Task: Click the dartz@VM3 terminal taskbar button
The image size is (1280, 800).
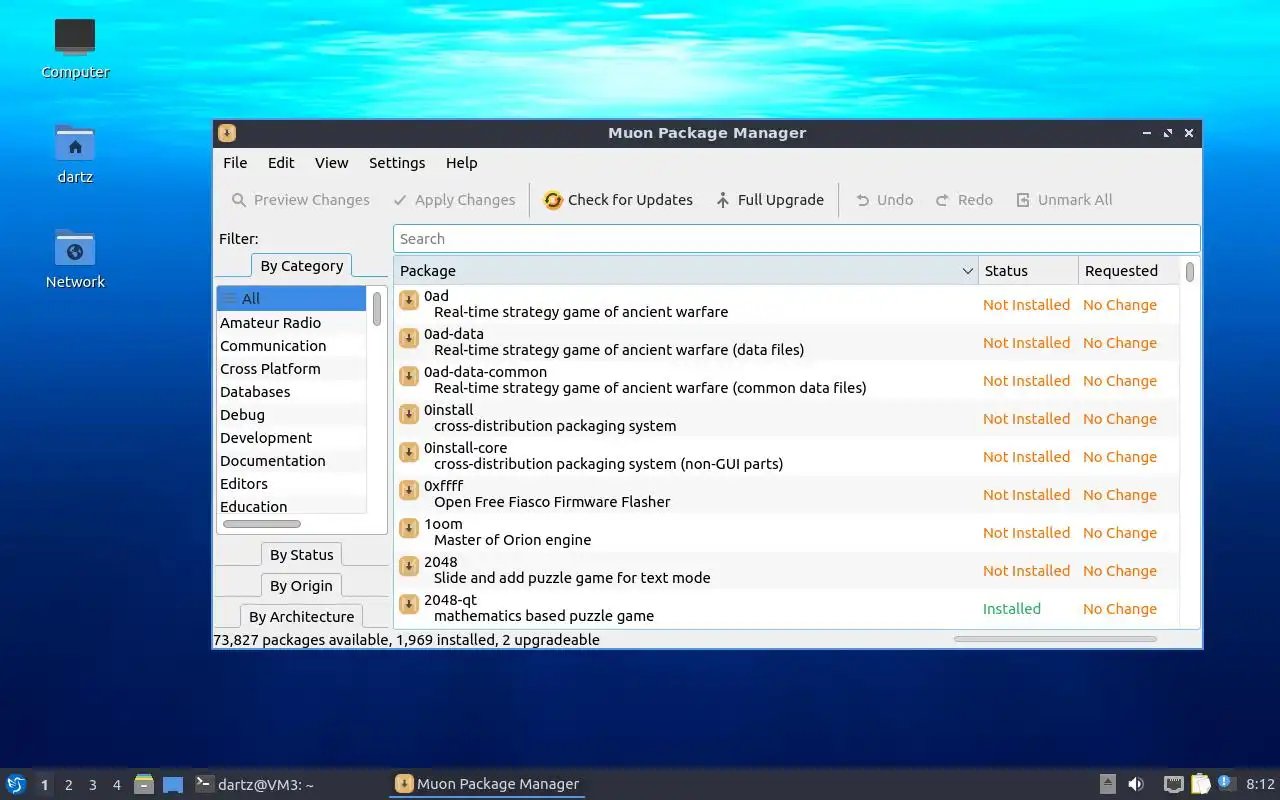Action: click(287, 784)
